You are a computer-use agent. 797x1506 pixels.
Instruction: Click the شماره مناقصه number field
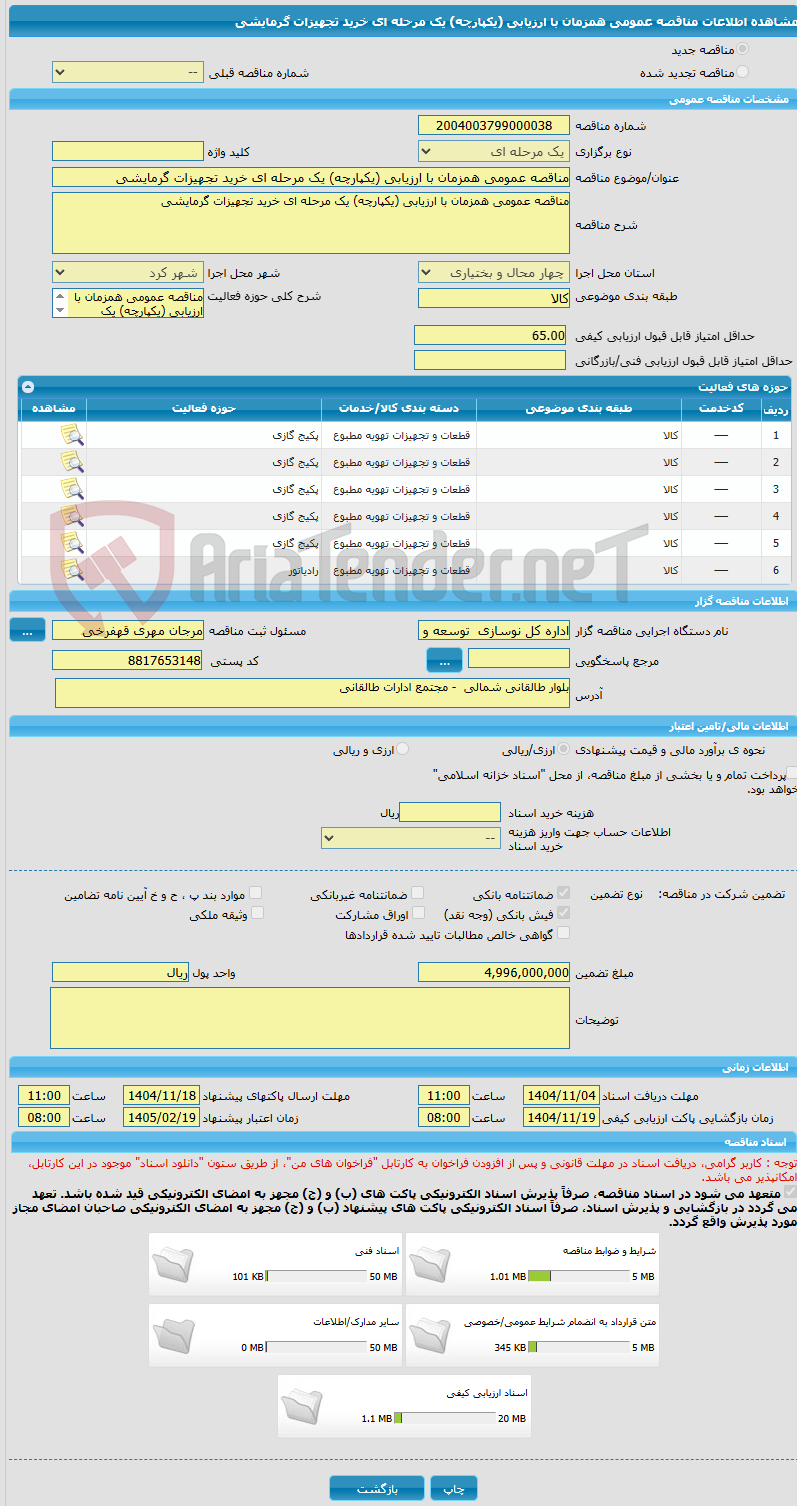[493, 125]
